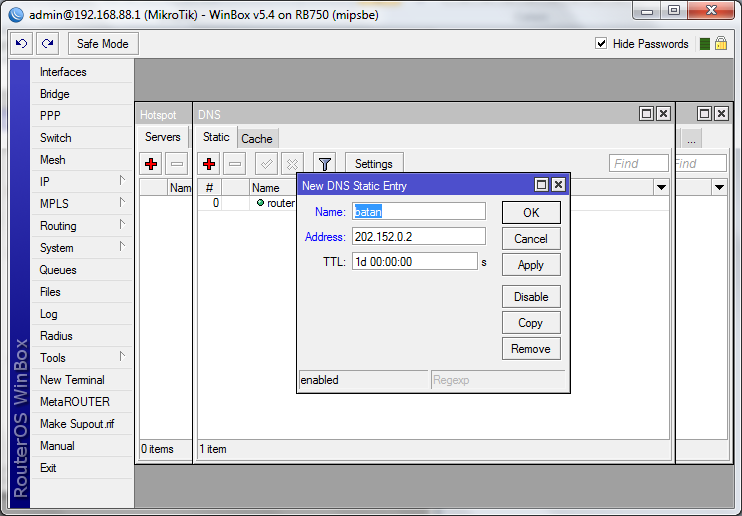Click the minus icon in Hotspot window
The width and height of the screenshot is (742, 516).
point(177,164)
